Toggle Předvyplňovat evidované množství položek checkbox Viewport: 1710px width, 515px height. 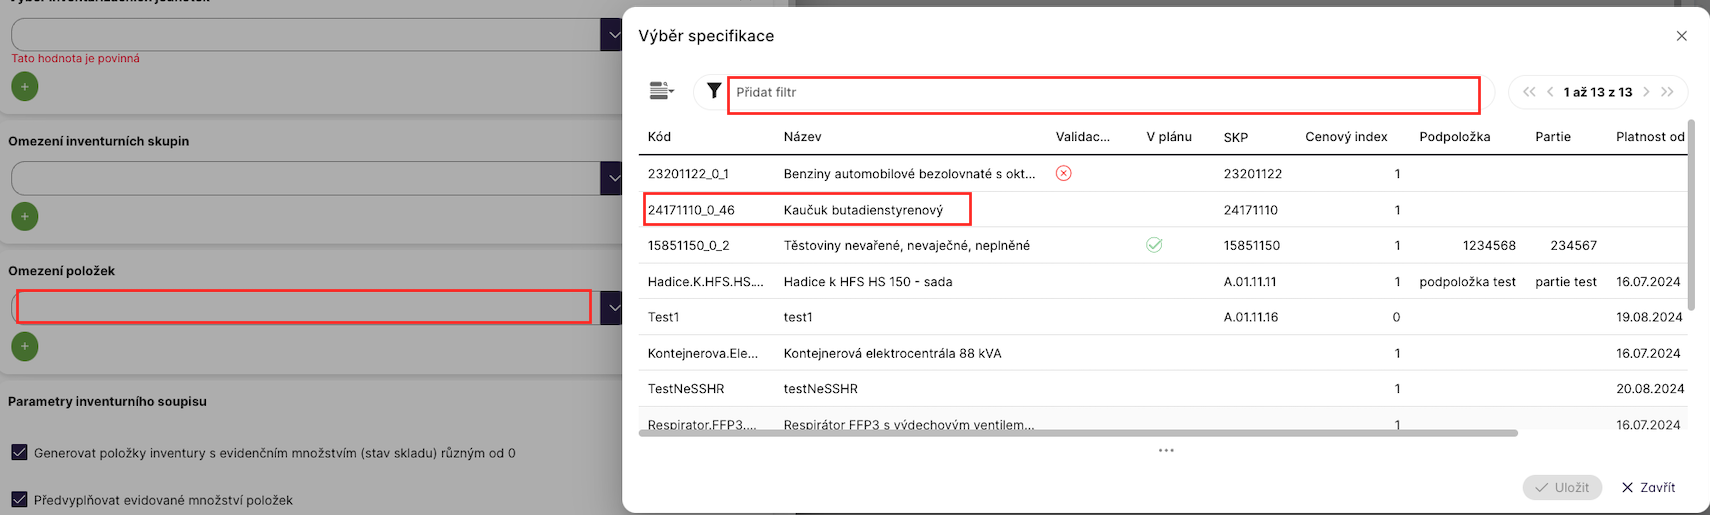tap(19, 499)
